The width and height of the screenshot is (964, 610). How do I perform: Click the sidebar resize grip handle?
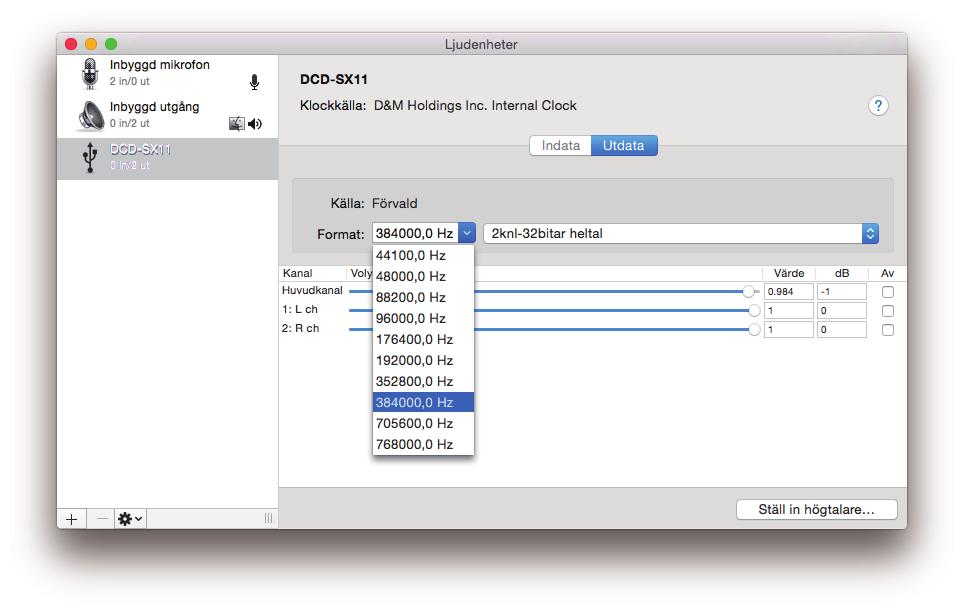pos(268,518)
